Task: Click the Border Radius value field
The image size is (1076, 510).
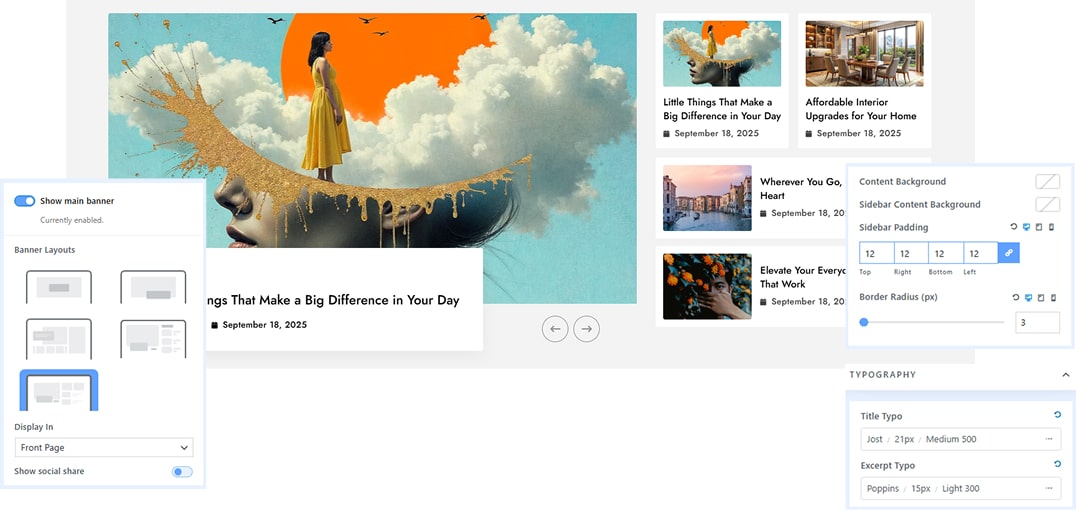Action: point(1037,322)
